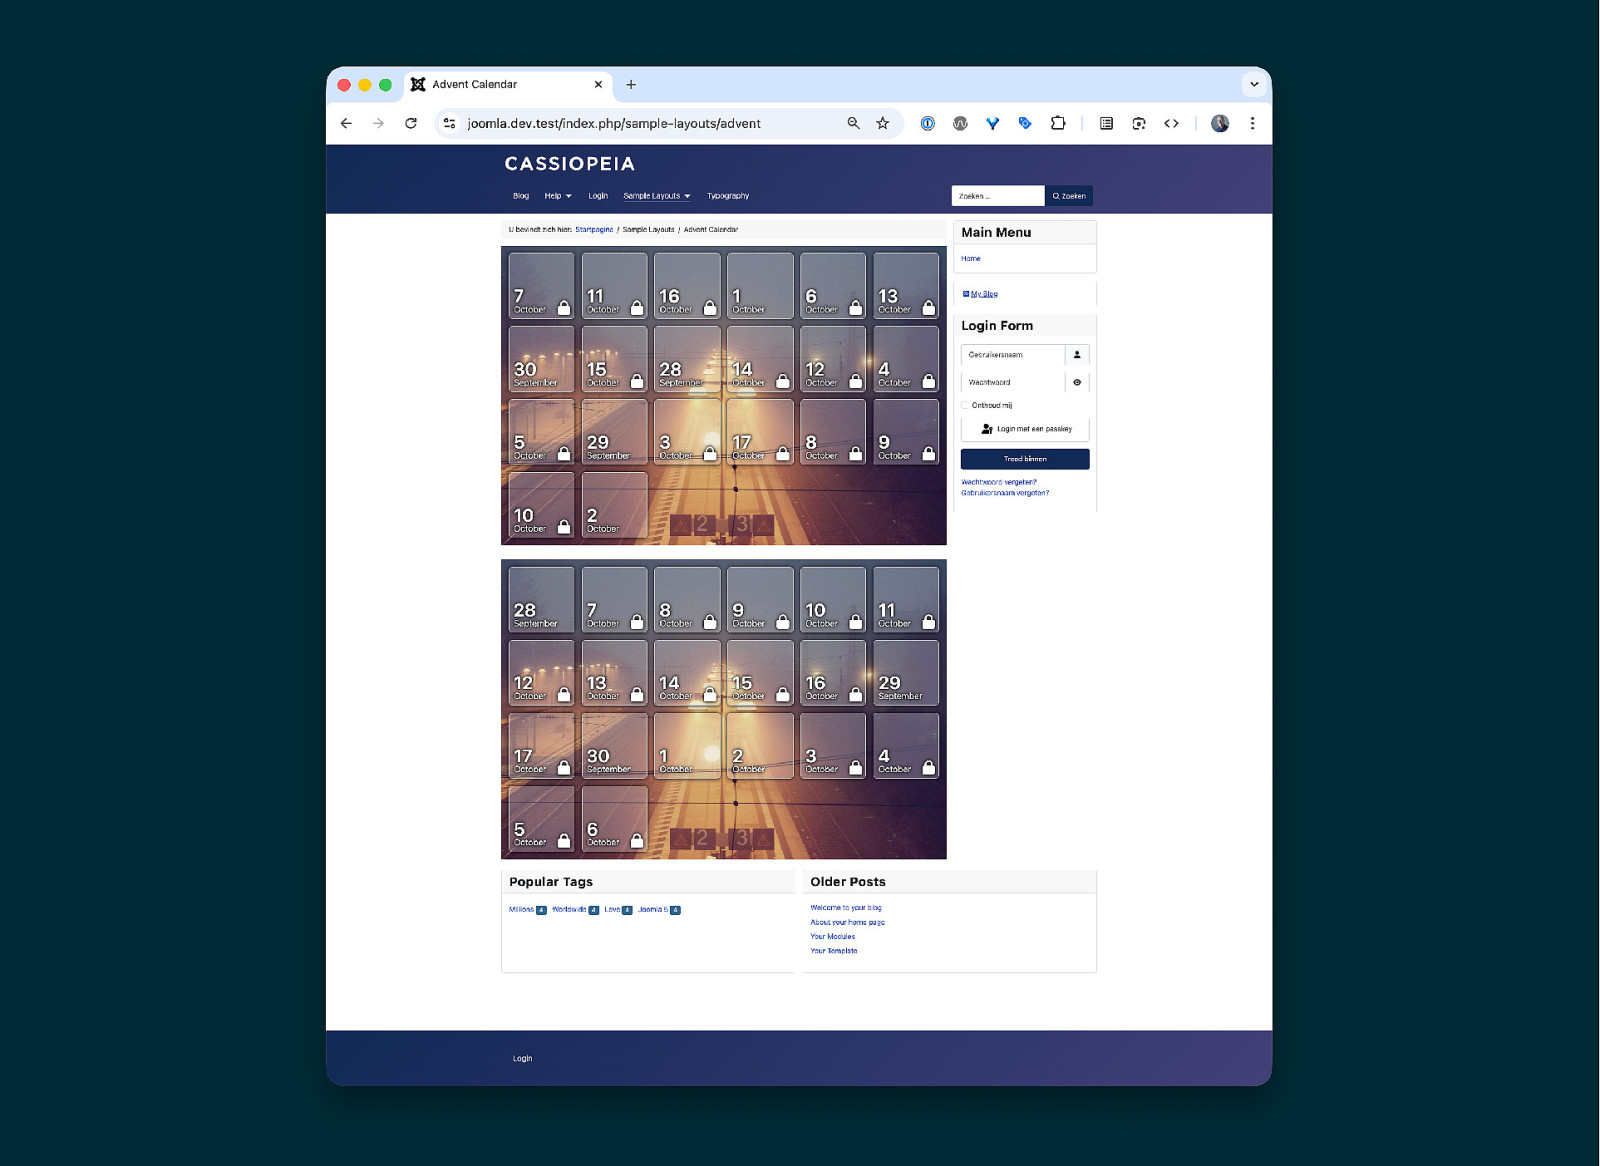Click 'Wachtwoord vergeten?' link
Screen dimensions: 1600x1166
tap(998, 482)
